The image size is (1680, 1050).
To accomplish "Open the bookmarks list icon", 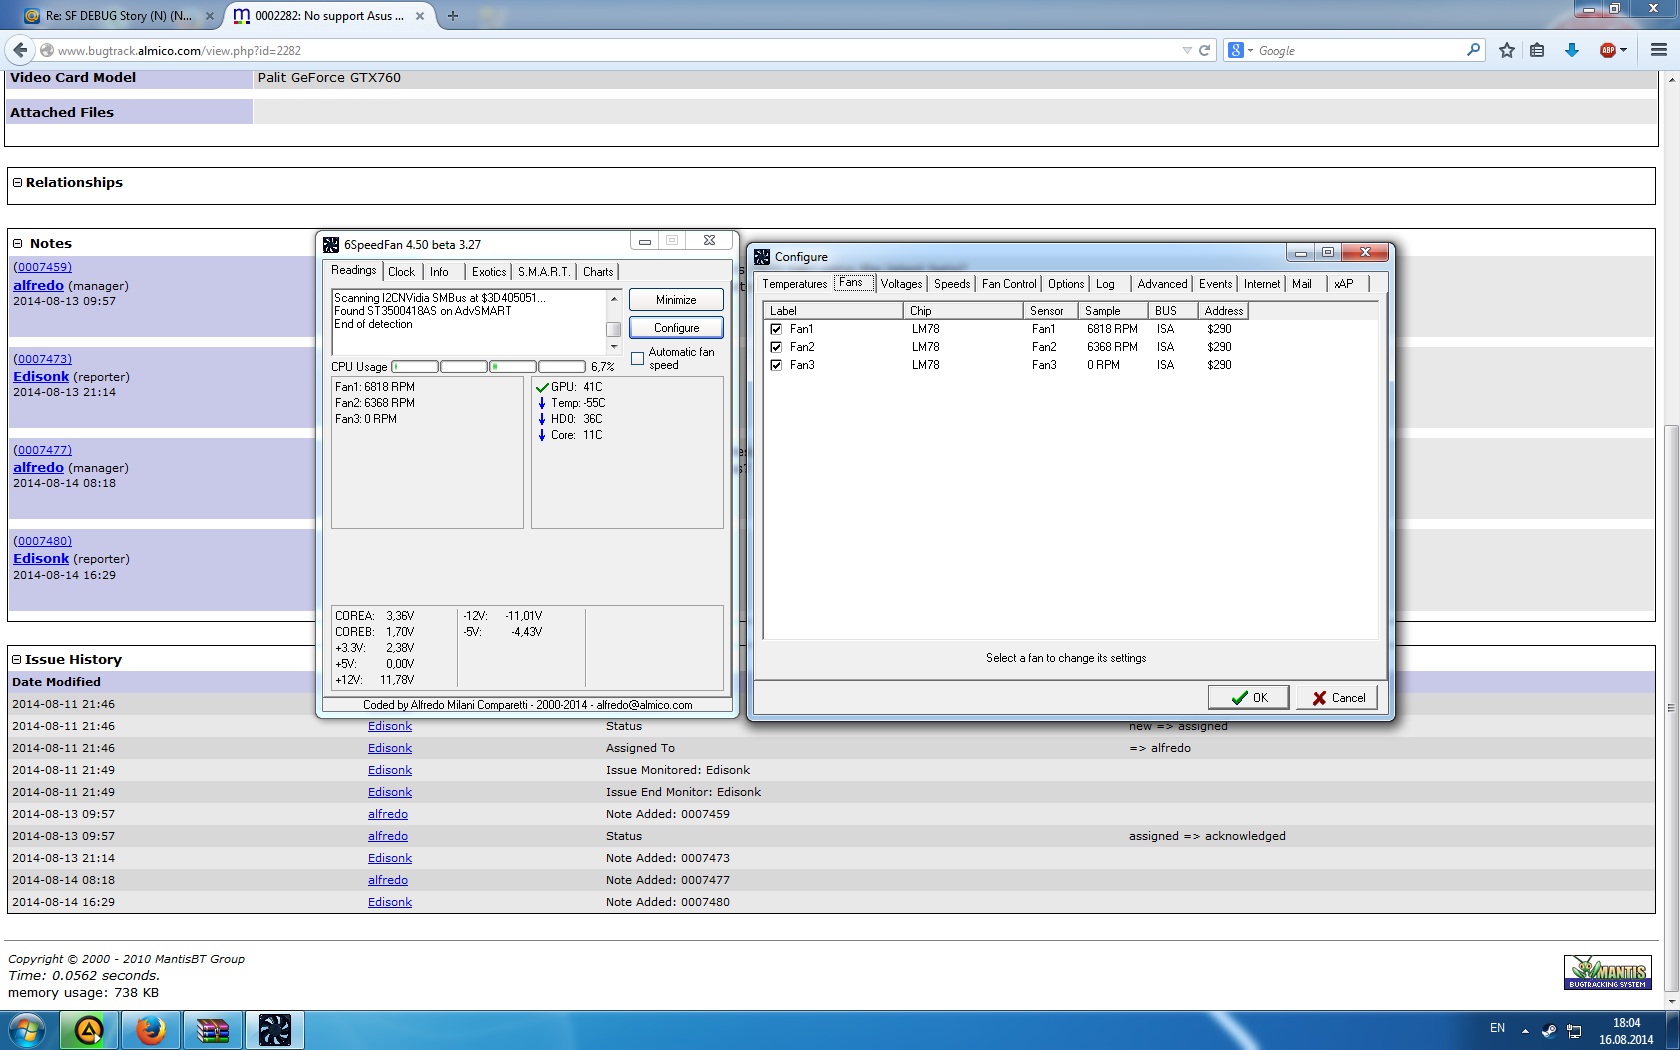I will click(x=1537, y=50).
